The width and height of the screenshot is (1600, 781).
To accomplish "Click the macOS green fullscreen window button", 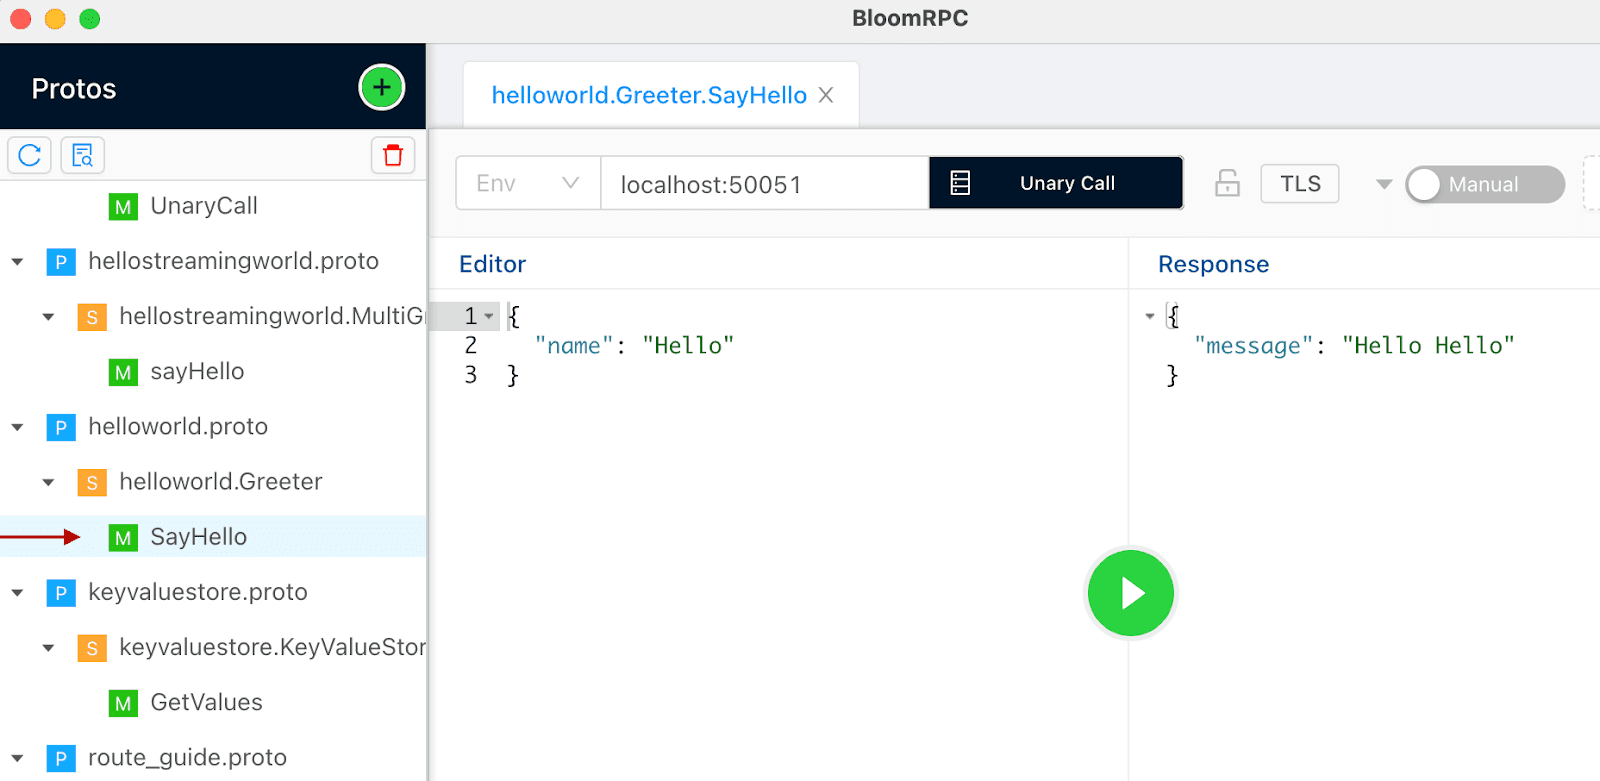I will [90, 19].
